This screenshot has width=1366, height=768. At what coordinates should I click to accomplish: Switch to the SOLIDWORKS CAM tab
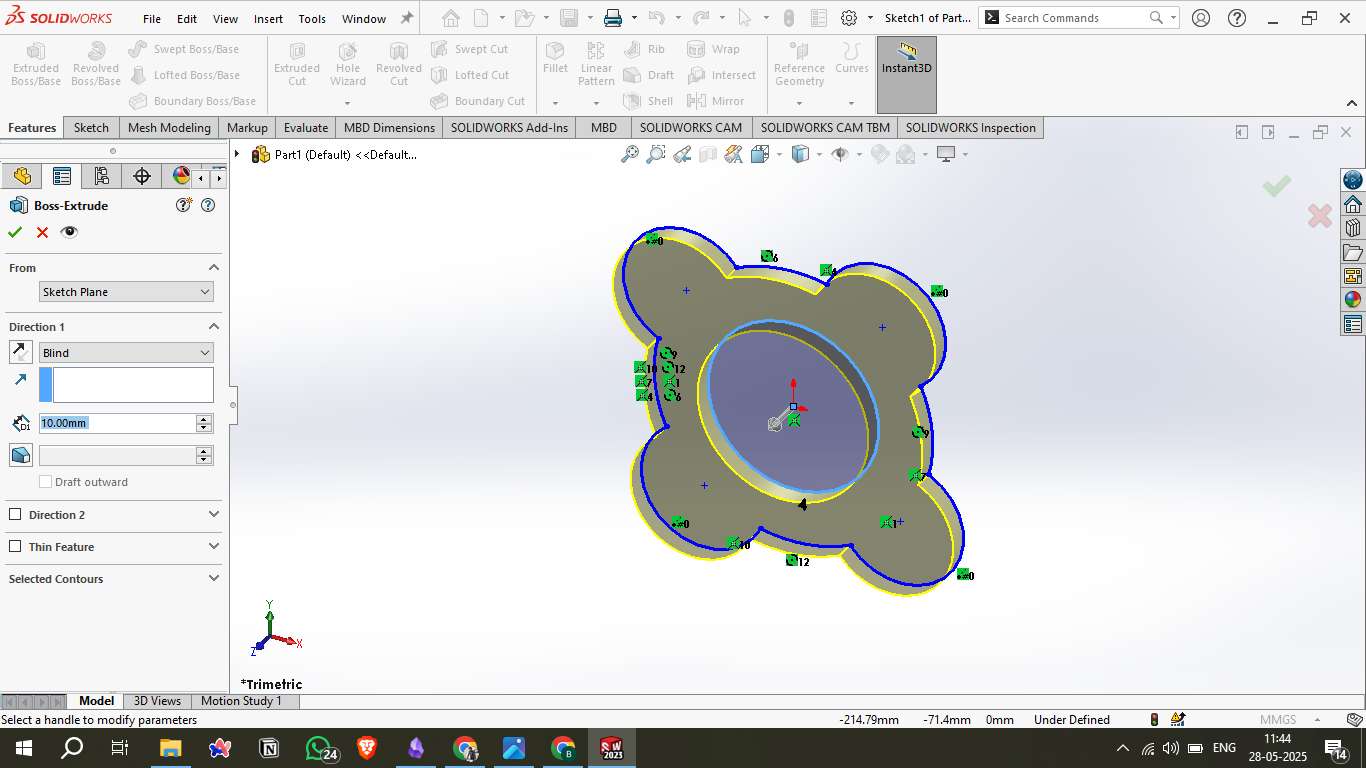(x=691, y=127)
